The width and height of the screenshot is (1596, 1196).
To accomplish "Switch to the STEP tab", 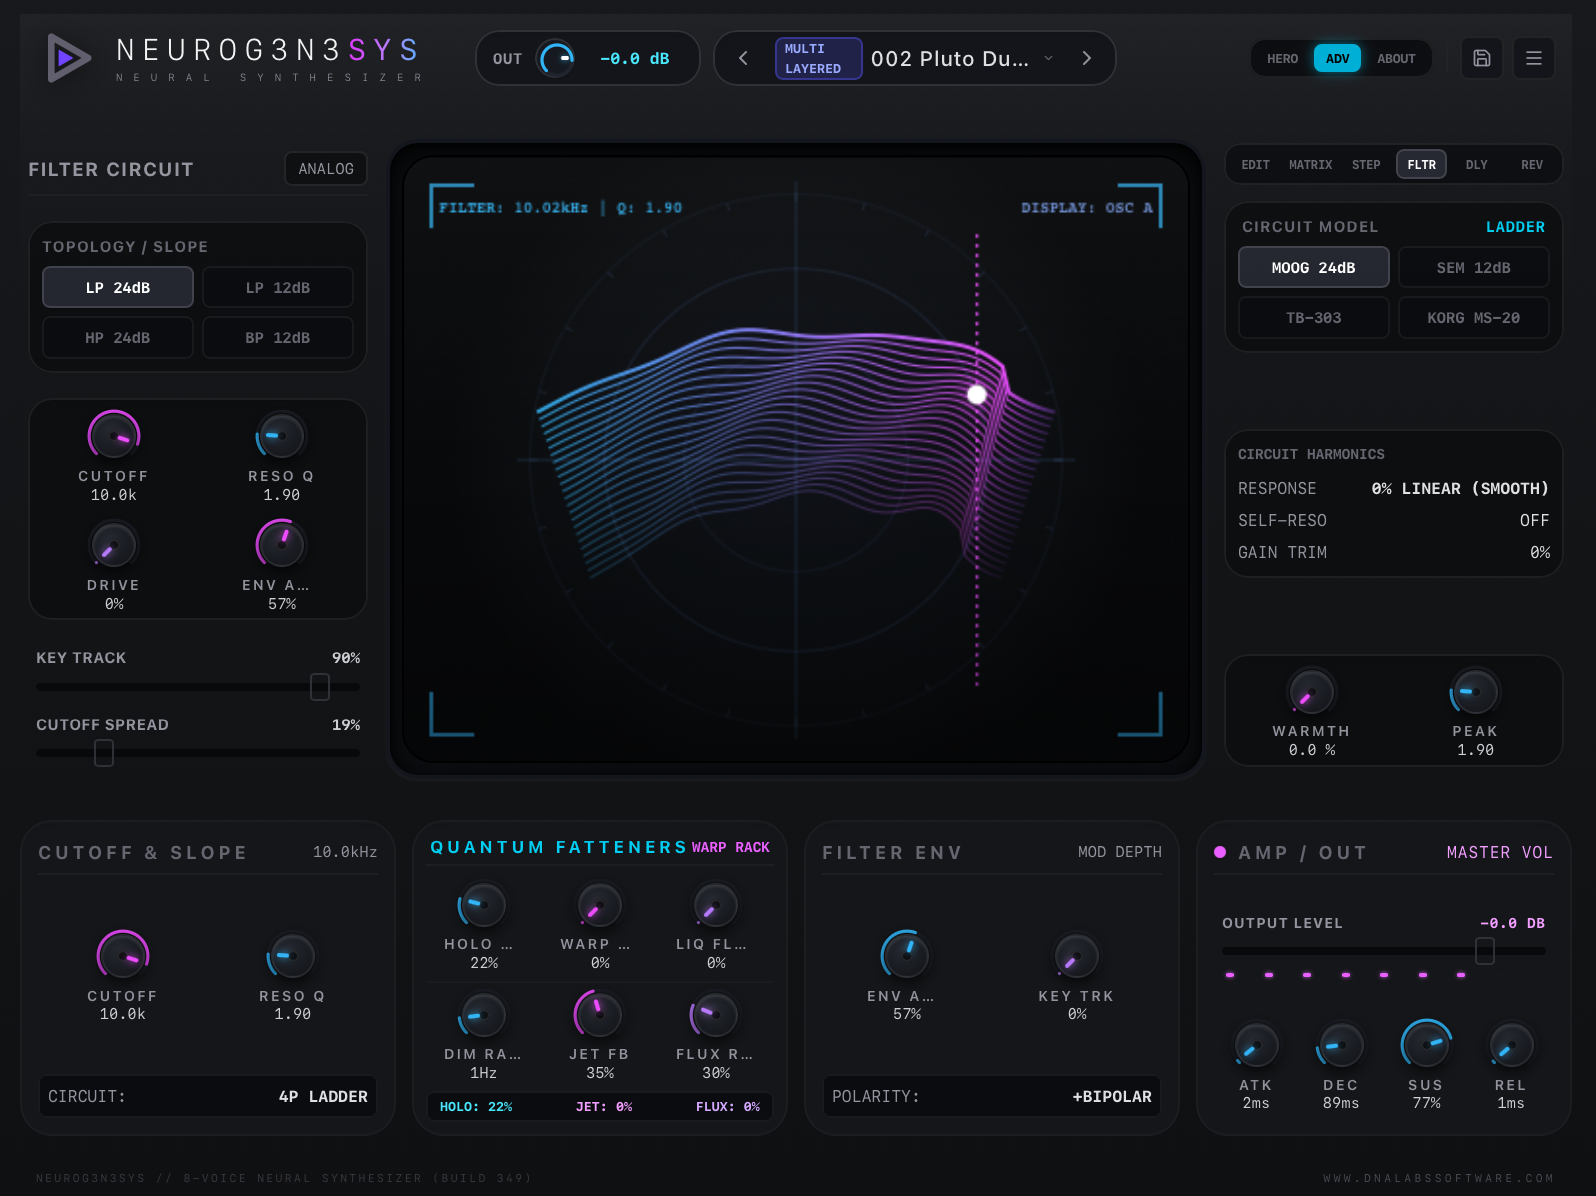I will click(1366, 165).
